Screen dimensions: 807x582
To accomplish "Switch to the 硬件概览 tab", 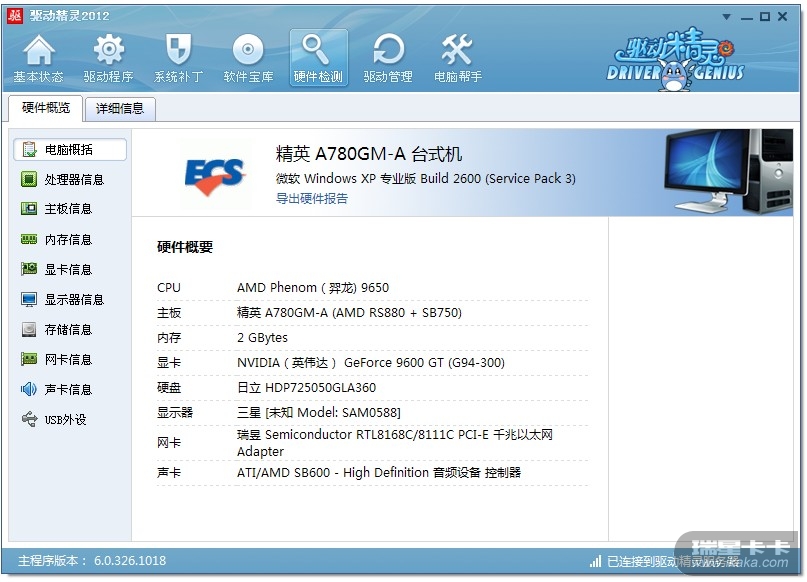I will pos(46,108).
